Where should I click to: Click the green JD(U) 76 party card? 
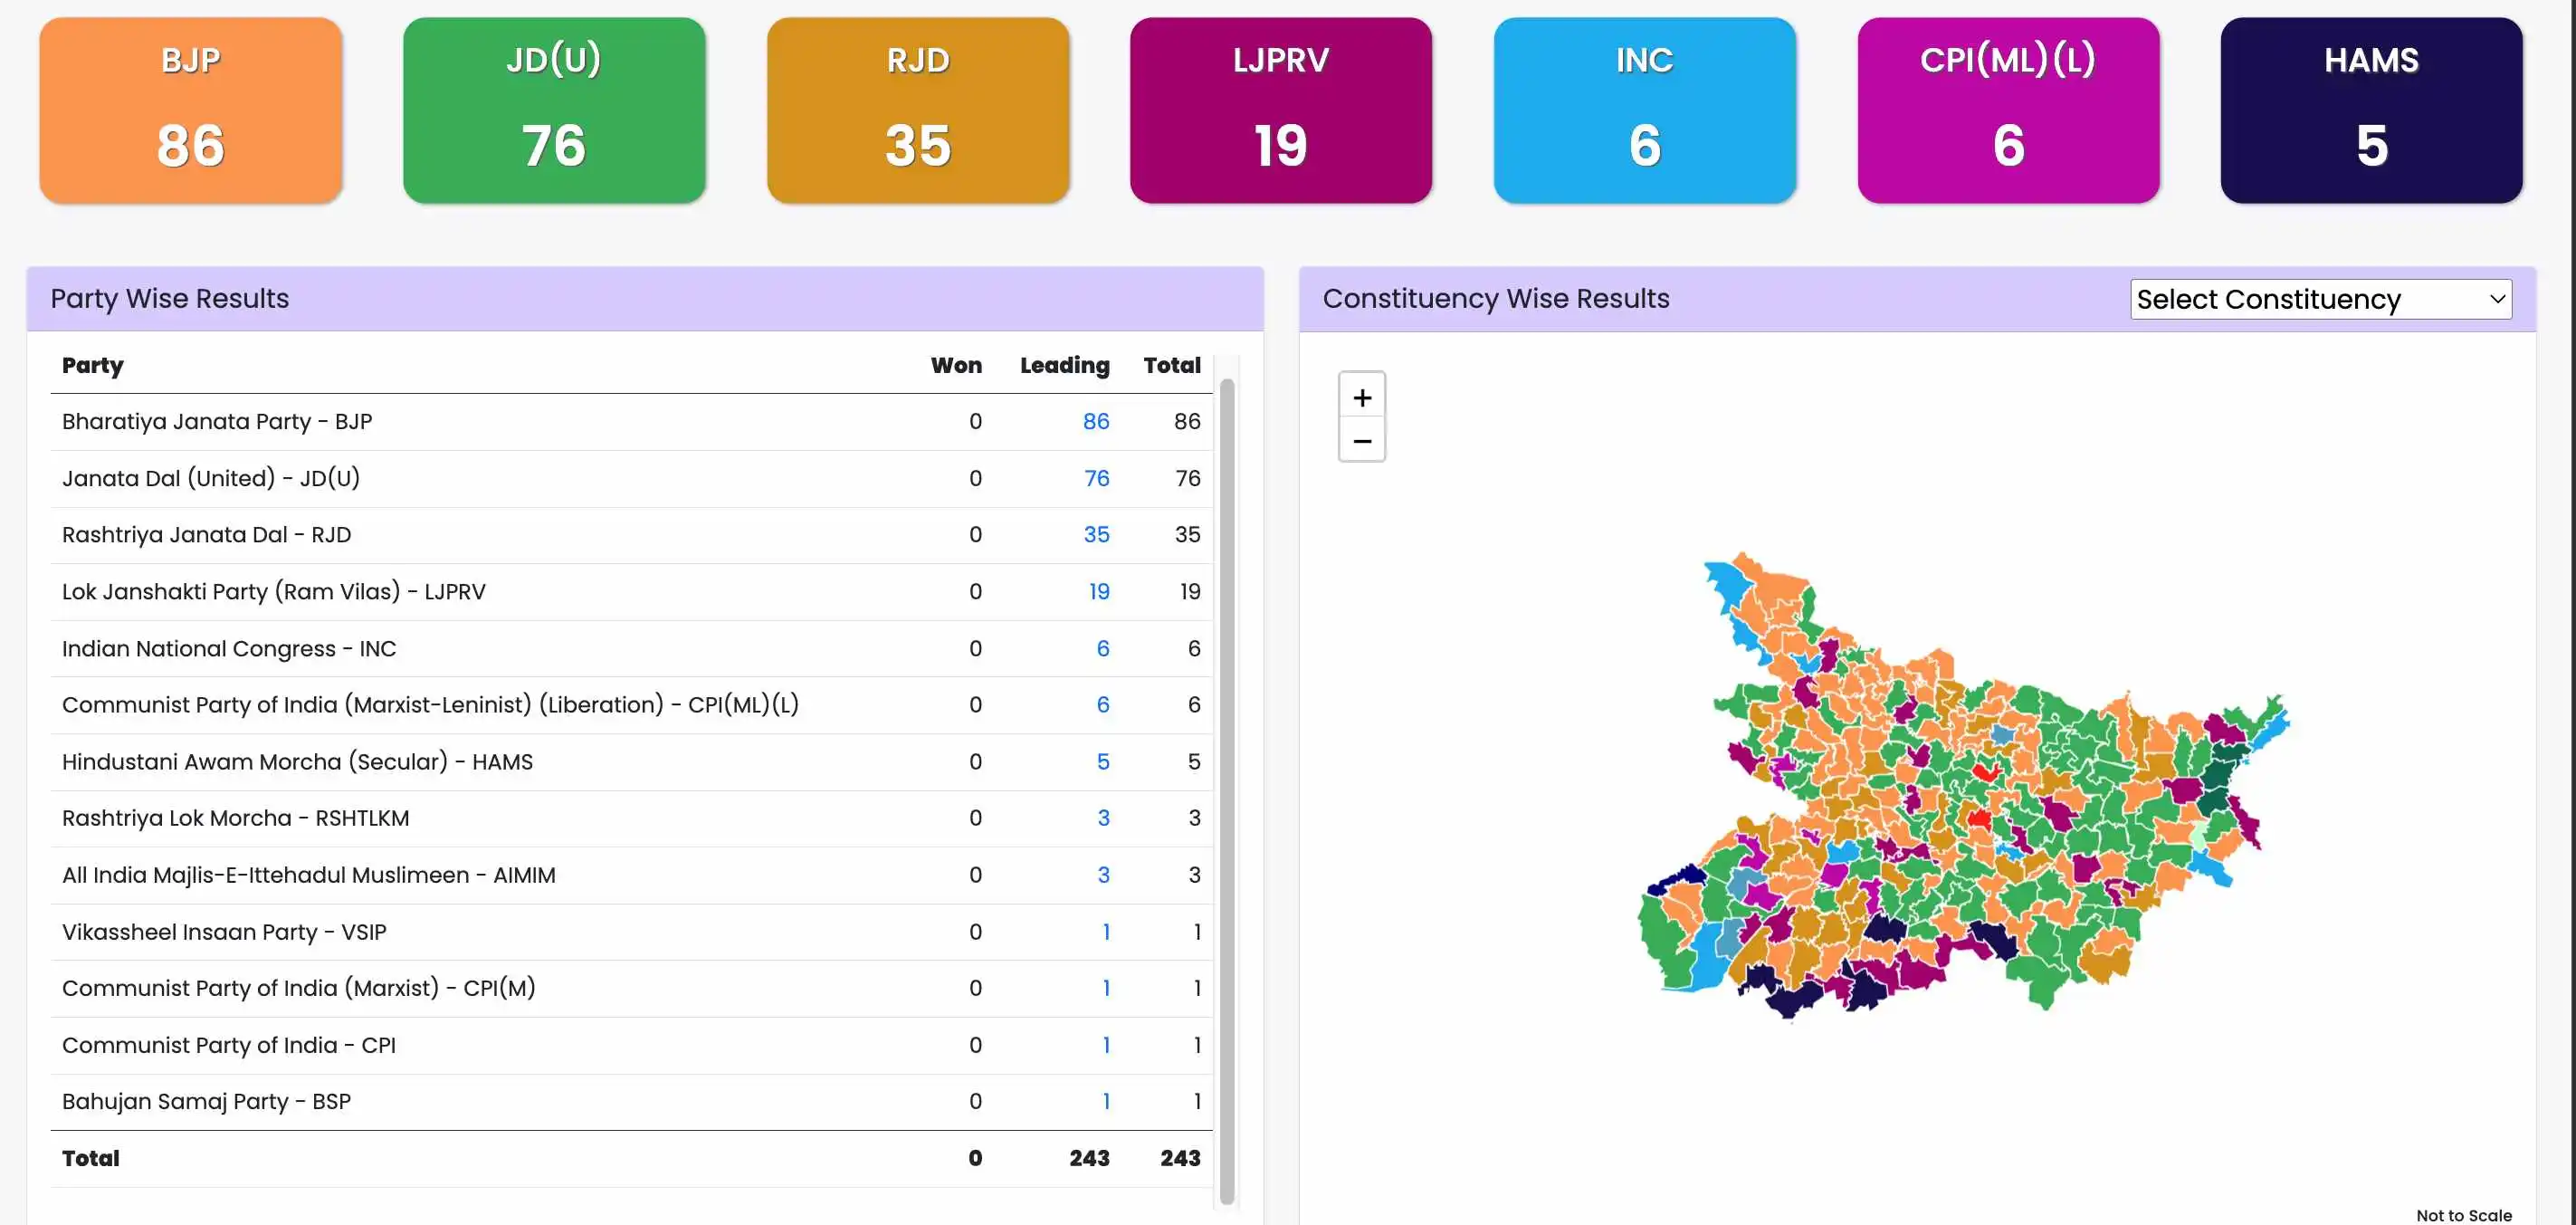[x=554, y=110]
